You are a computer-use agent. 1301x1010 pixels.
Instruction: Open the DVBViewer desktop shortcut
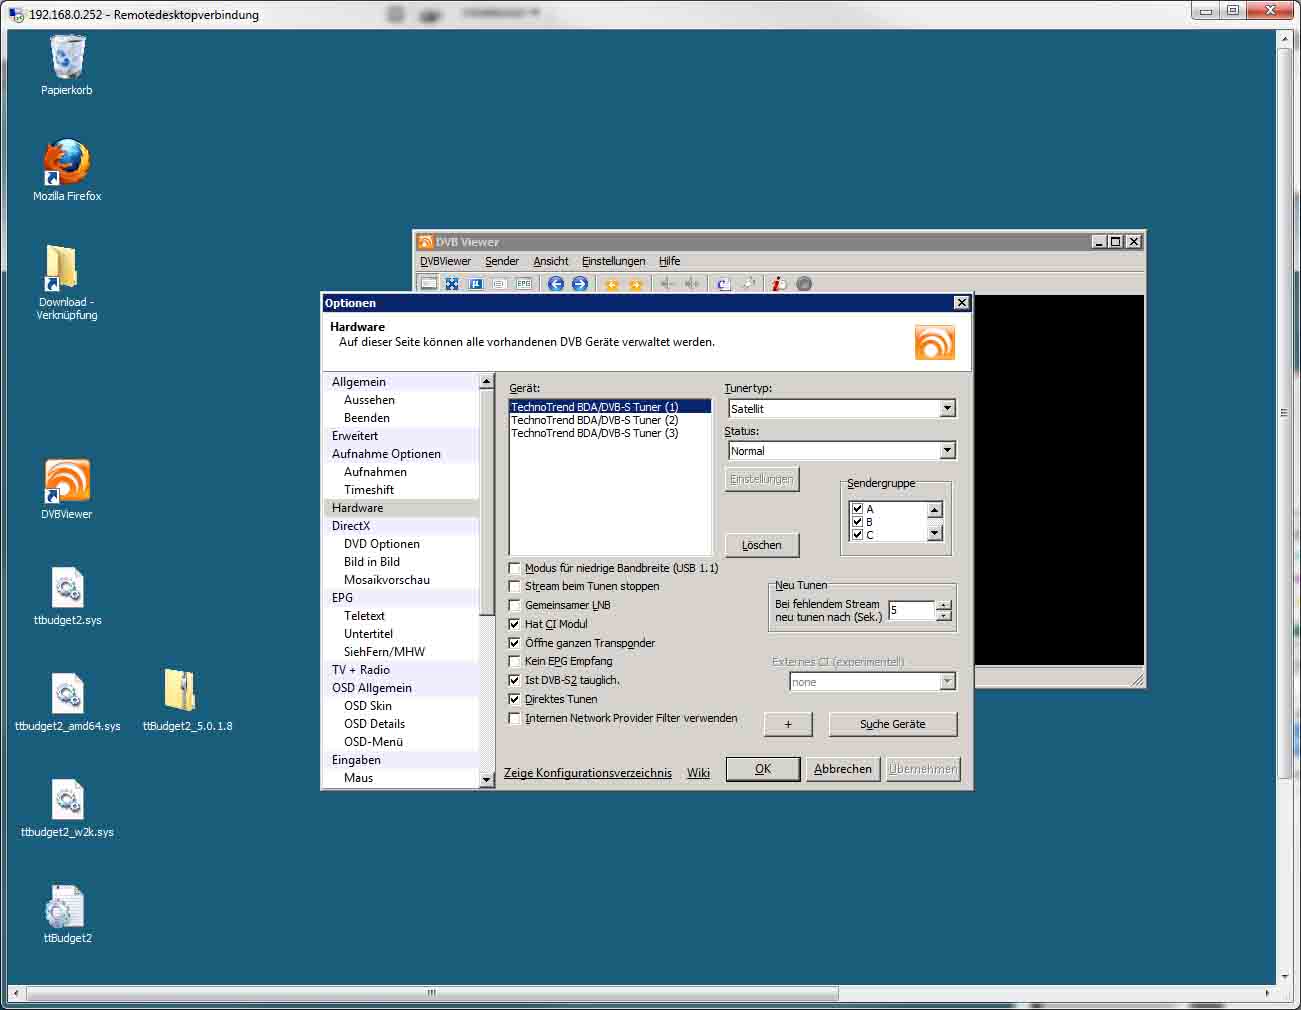tap(67, 482)
